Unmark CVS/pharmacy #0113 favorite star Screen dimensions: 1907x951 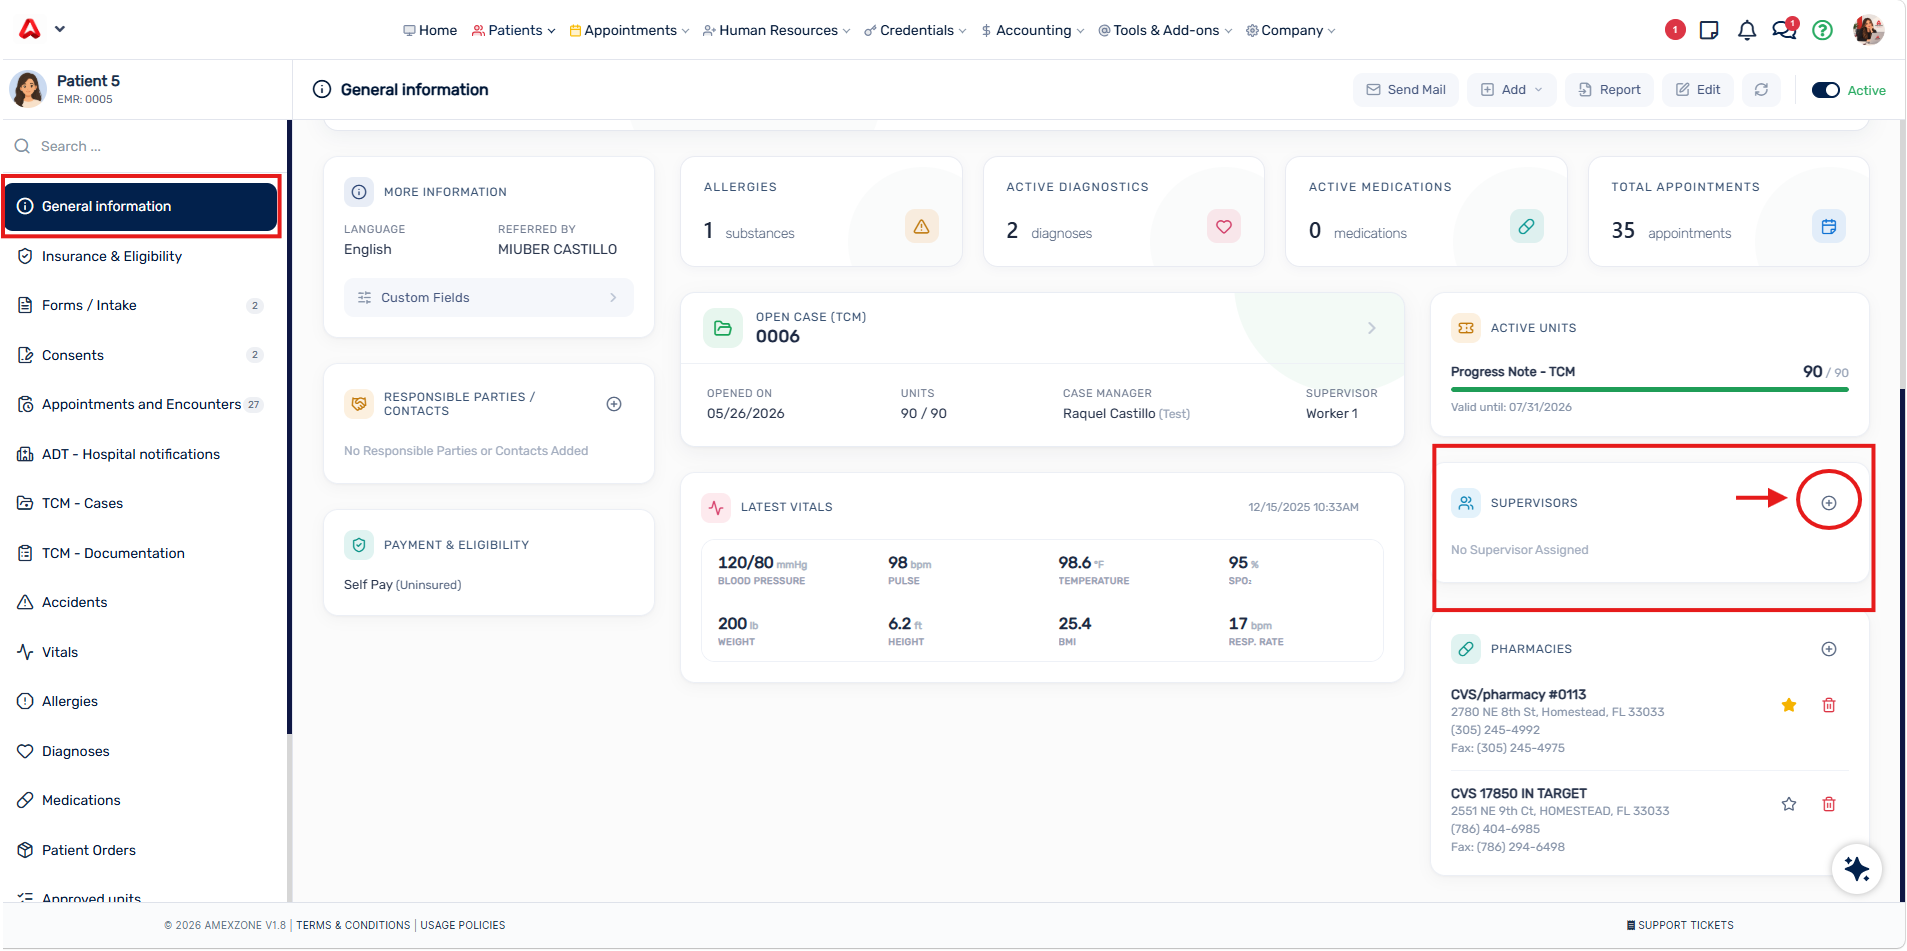tap(1788, 705)
